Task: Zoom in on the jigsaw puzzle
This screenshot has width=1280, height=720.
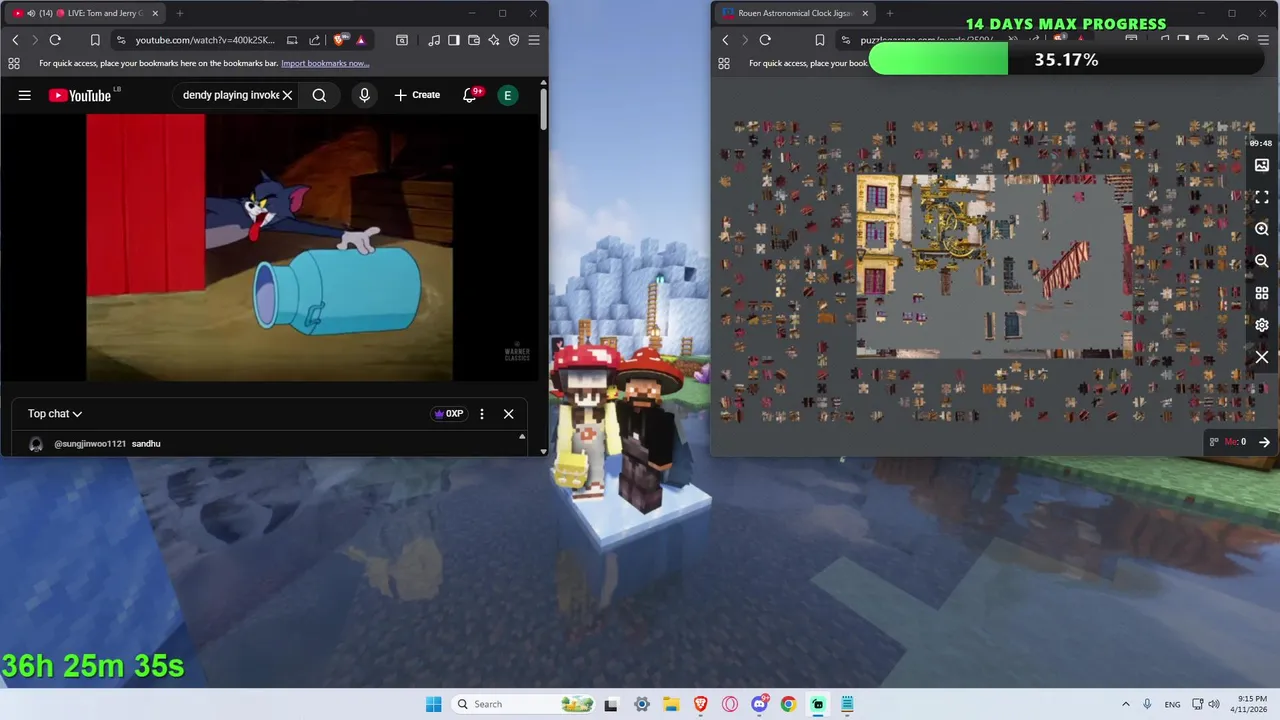Action: coord(1262,229)
